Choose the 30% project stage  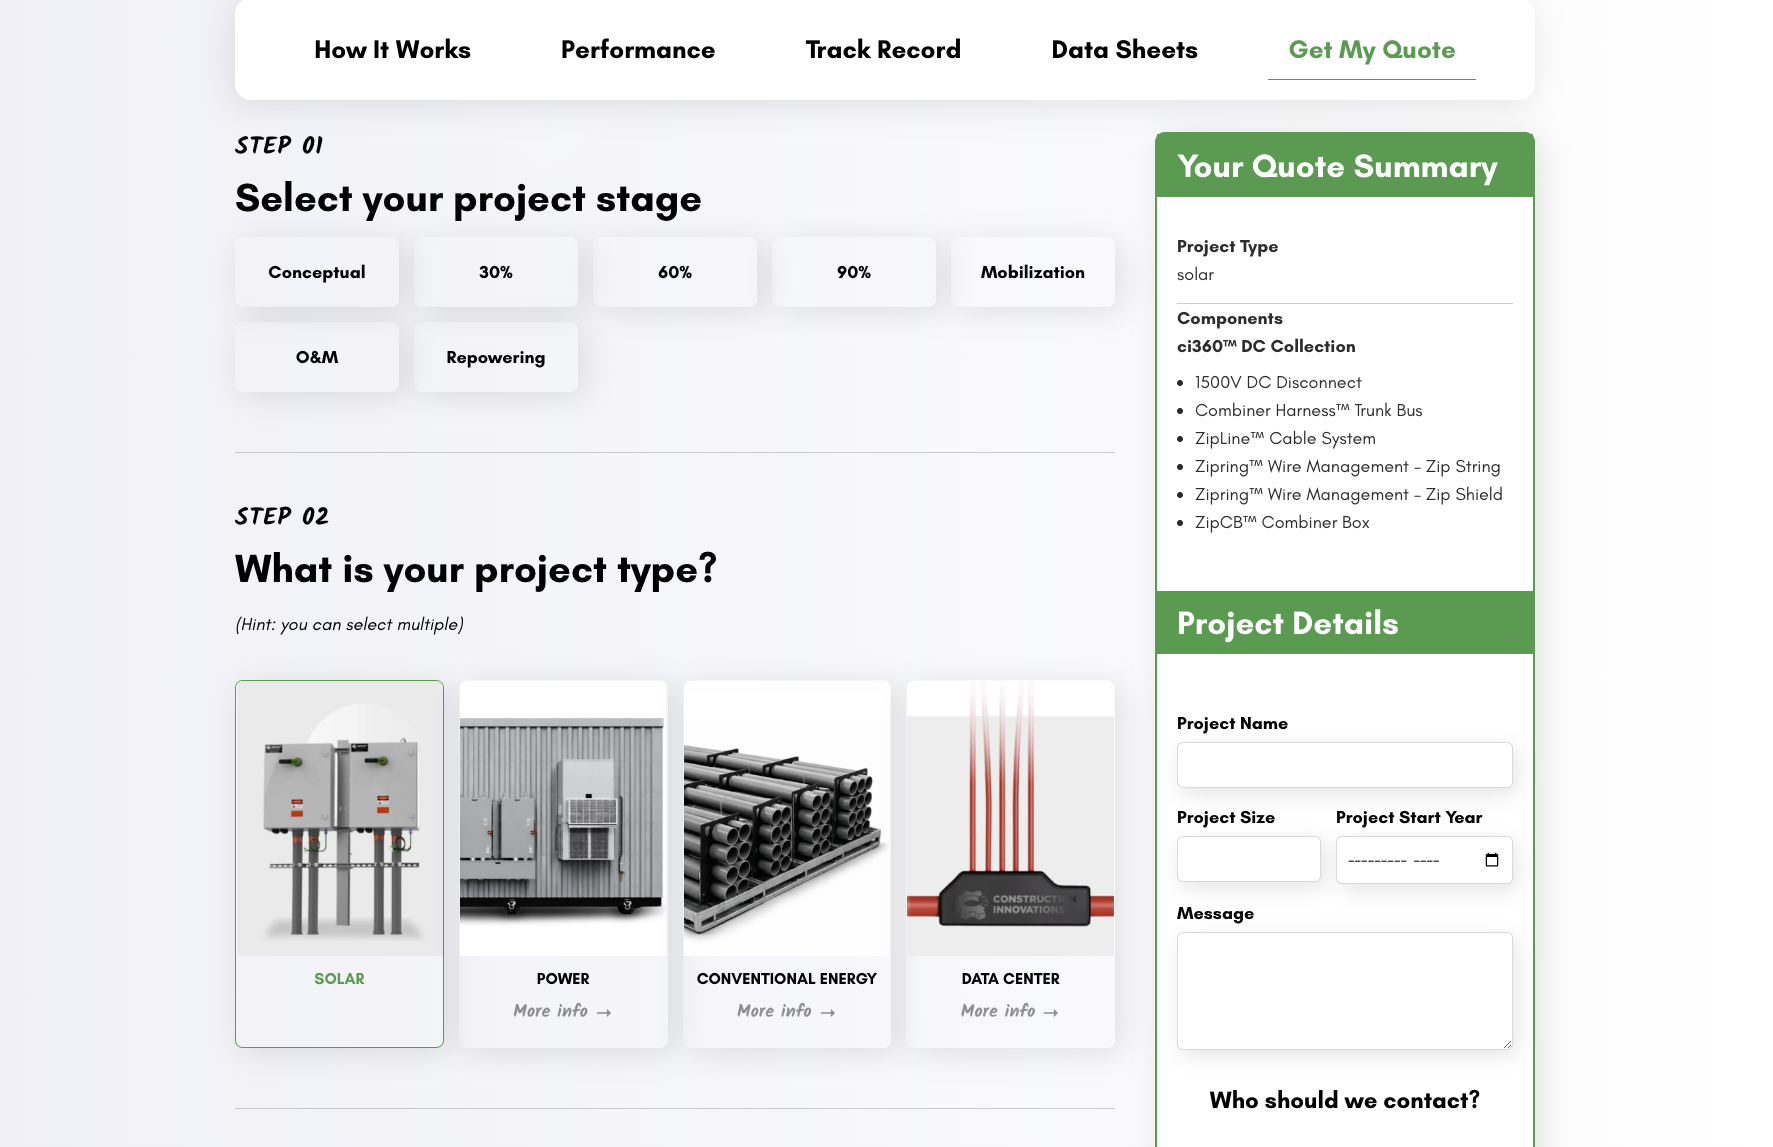click(496, 272)
